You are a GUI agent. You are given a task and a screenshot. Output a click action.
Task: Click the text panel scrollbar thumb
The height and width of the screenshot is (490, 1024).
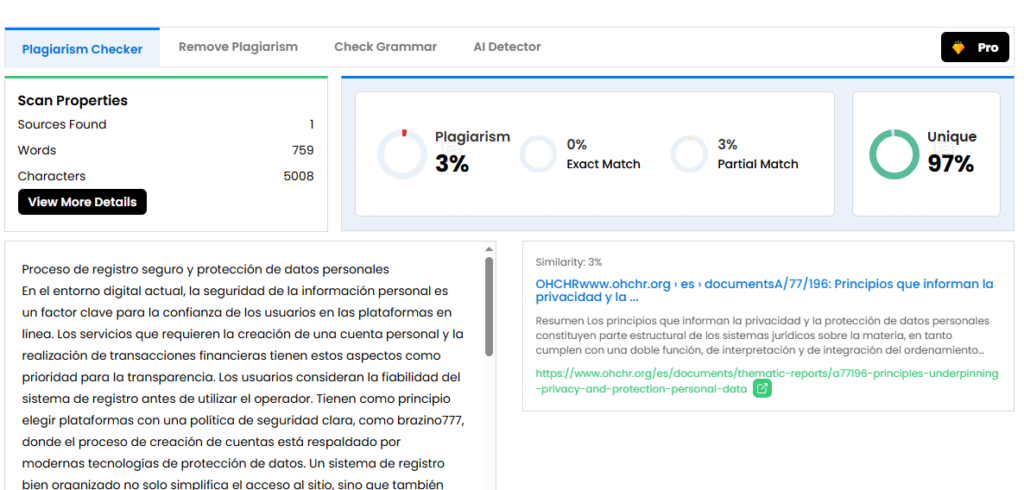(489, 305)
